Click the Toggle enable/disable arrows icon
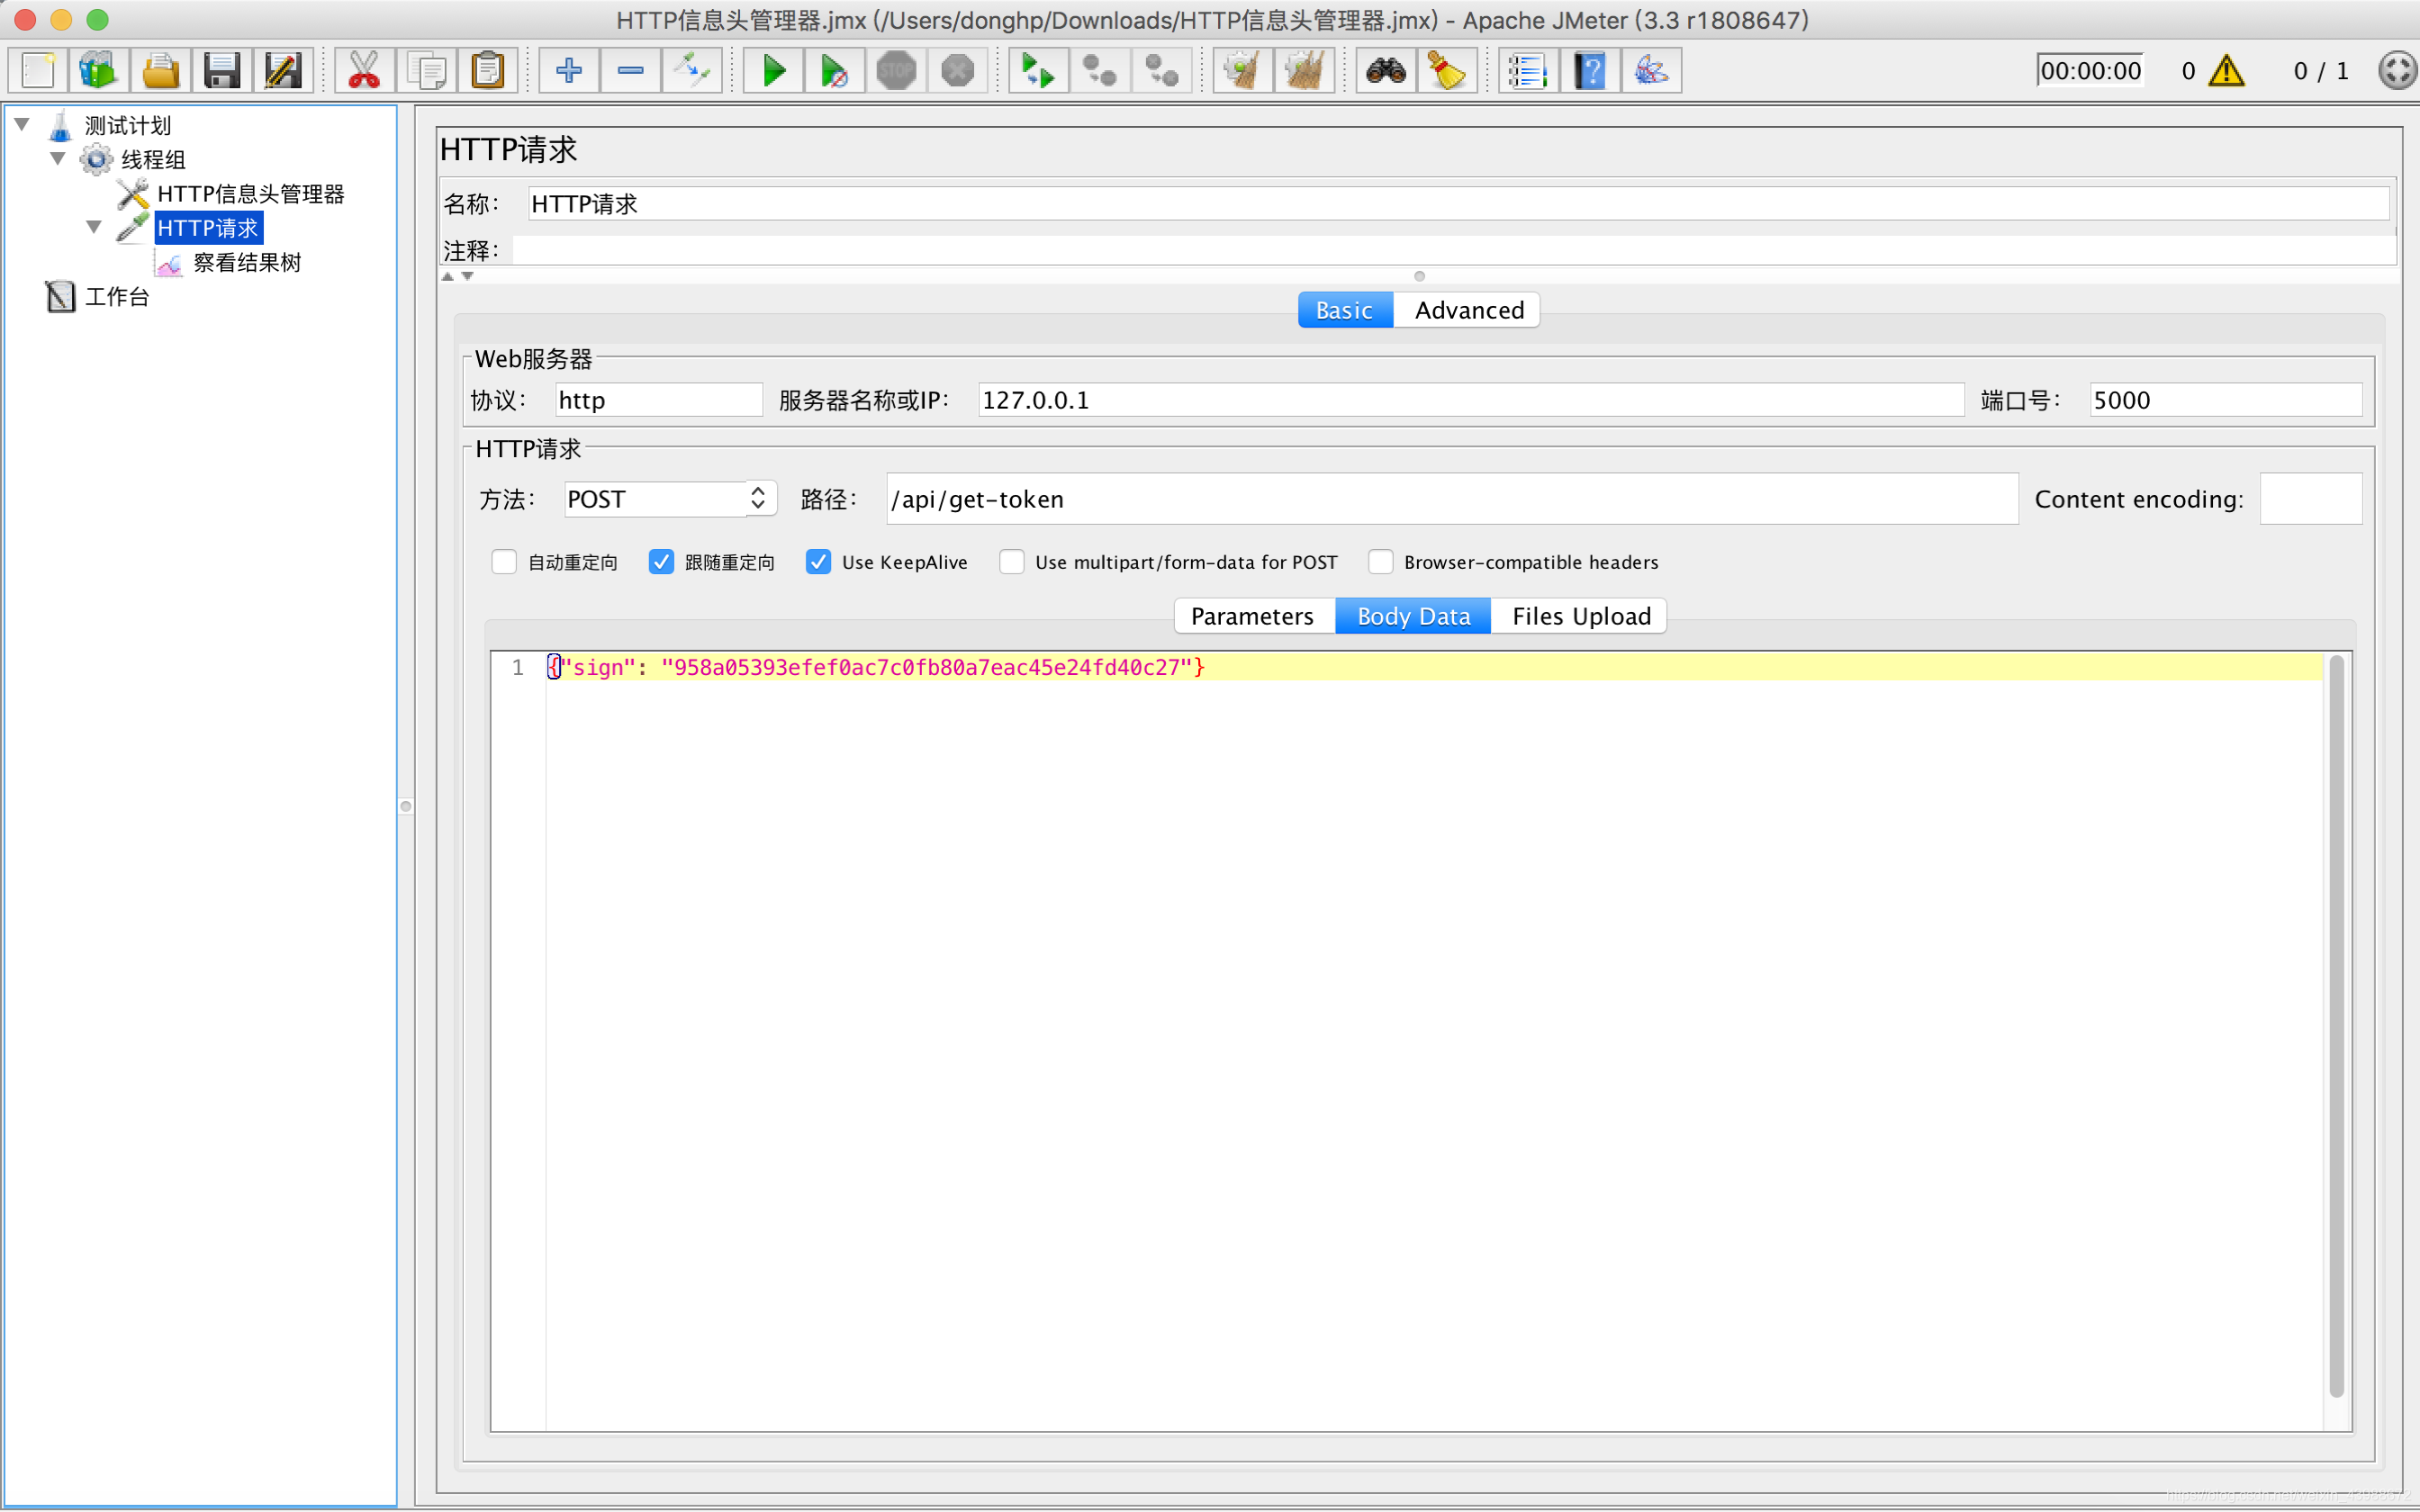 point(692,71)
